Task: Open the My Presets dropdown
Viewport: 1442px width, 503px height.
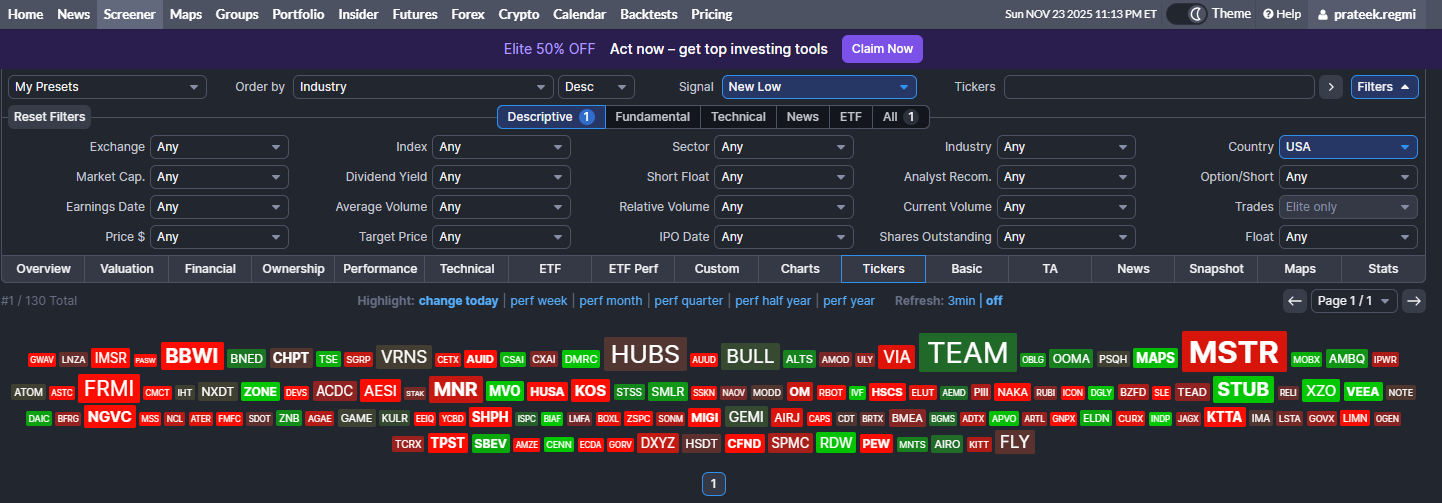Action: 107,87
